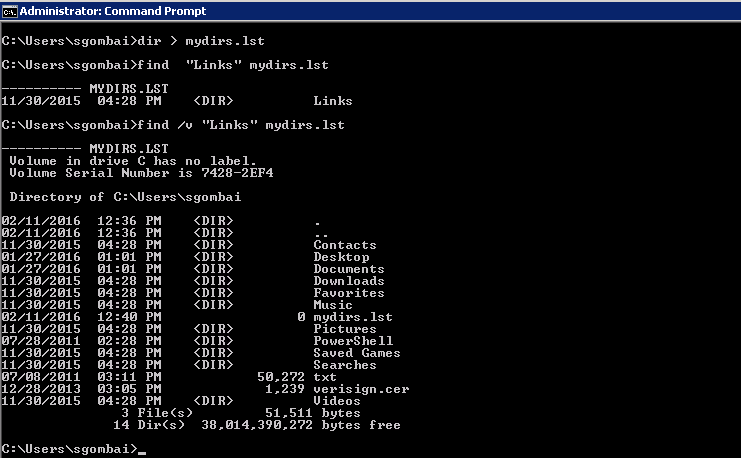Click the 07/28/2011 date on the PowerShell row
Viewport: 741px width, 458px height.
[x=41, y=341]
